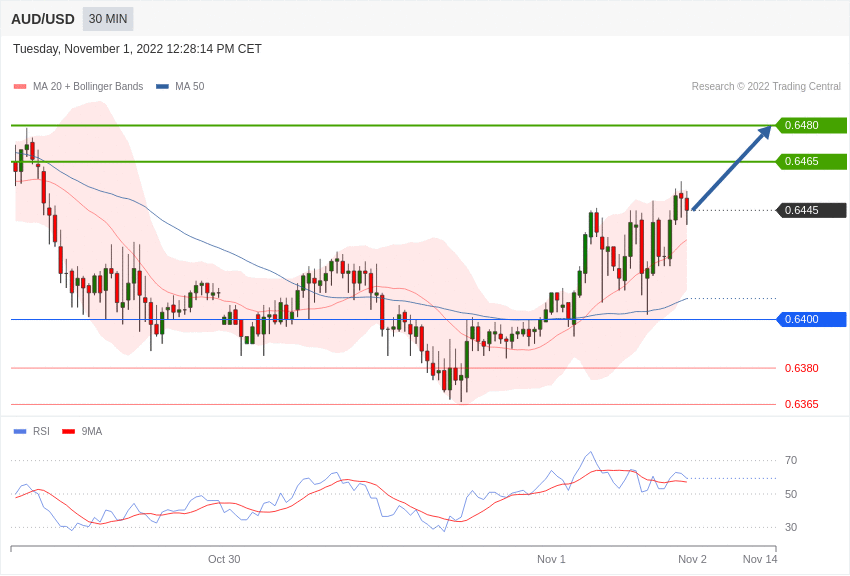The height and width of the screenshot is (576, 850).
Task: Click the RSI 30 level label
Action: 791,527
